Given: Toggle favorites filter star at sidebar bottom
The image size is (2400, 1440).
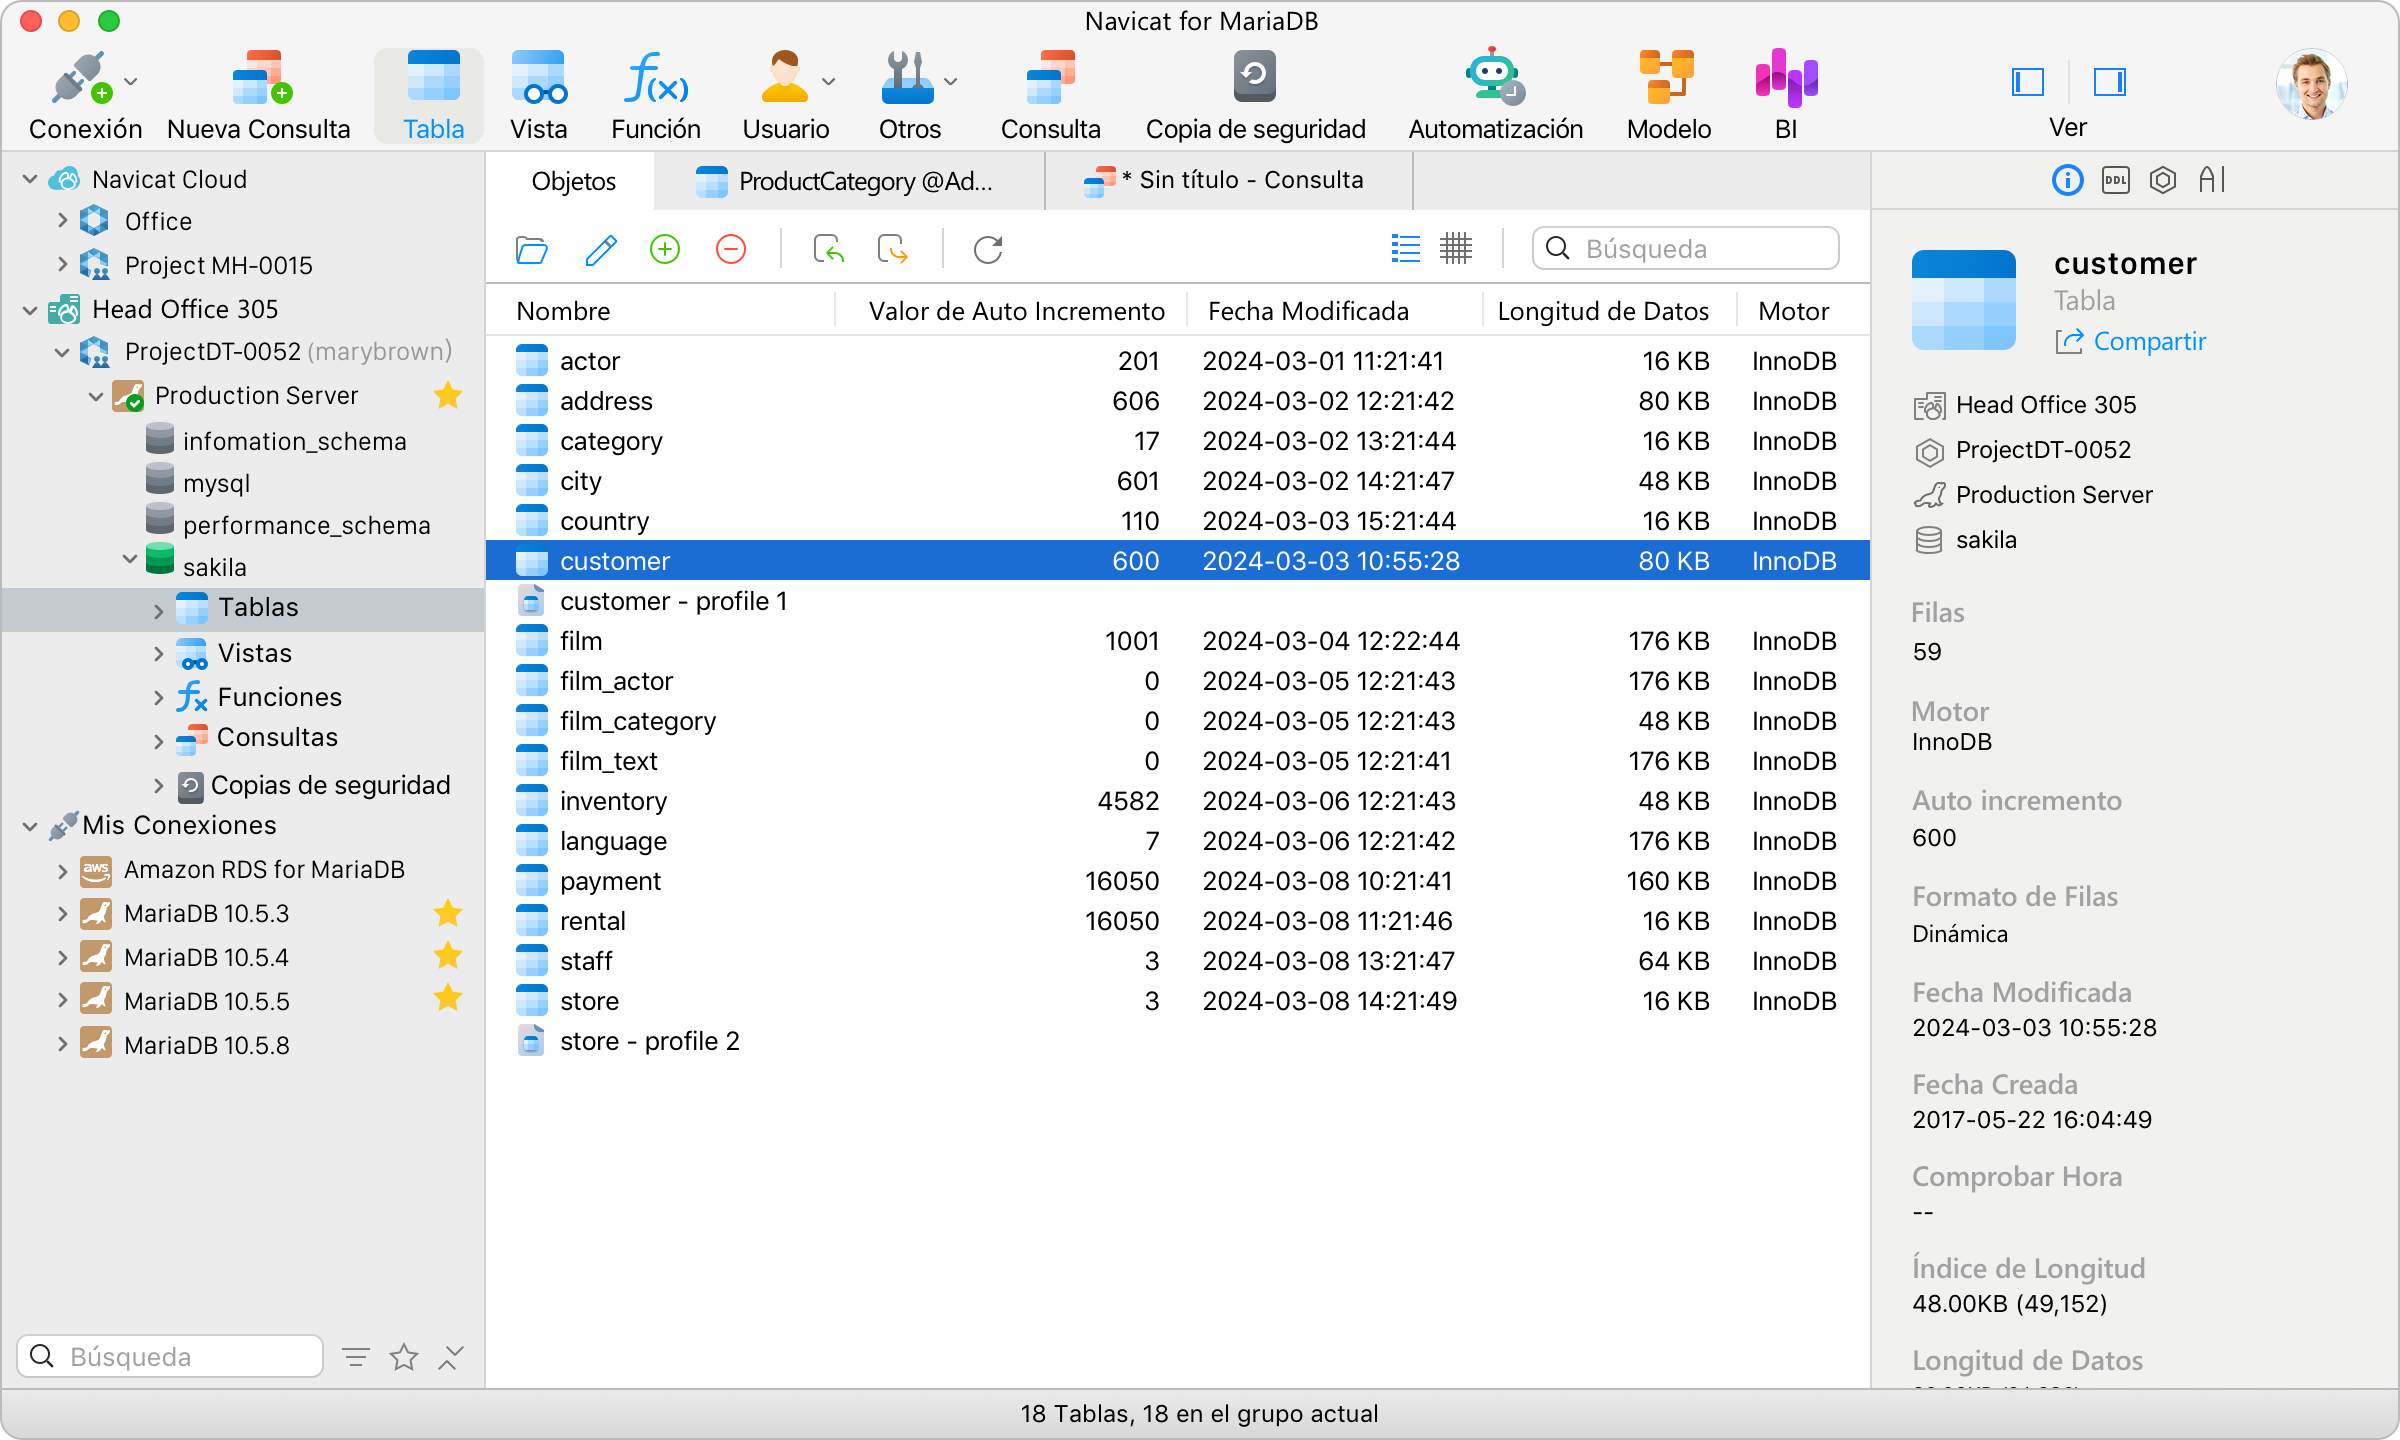Looking at the screenshot, I should point(404,1357).
